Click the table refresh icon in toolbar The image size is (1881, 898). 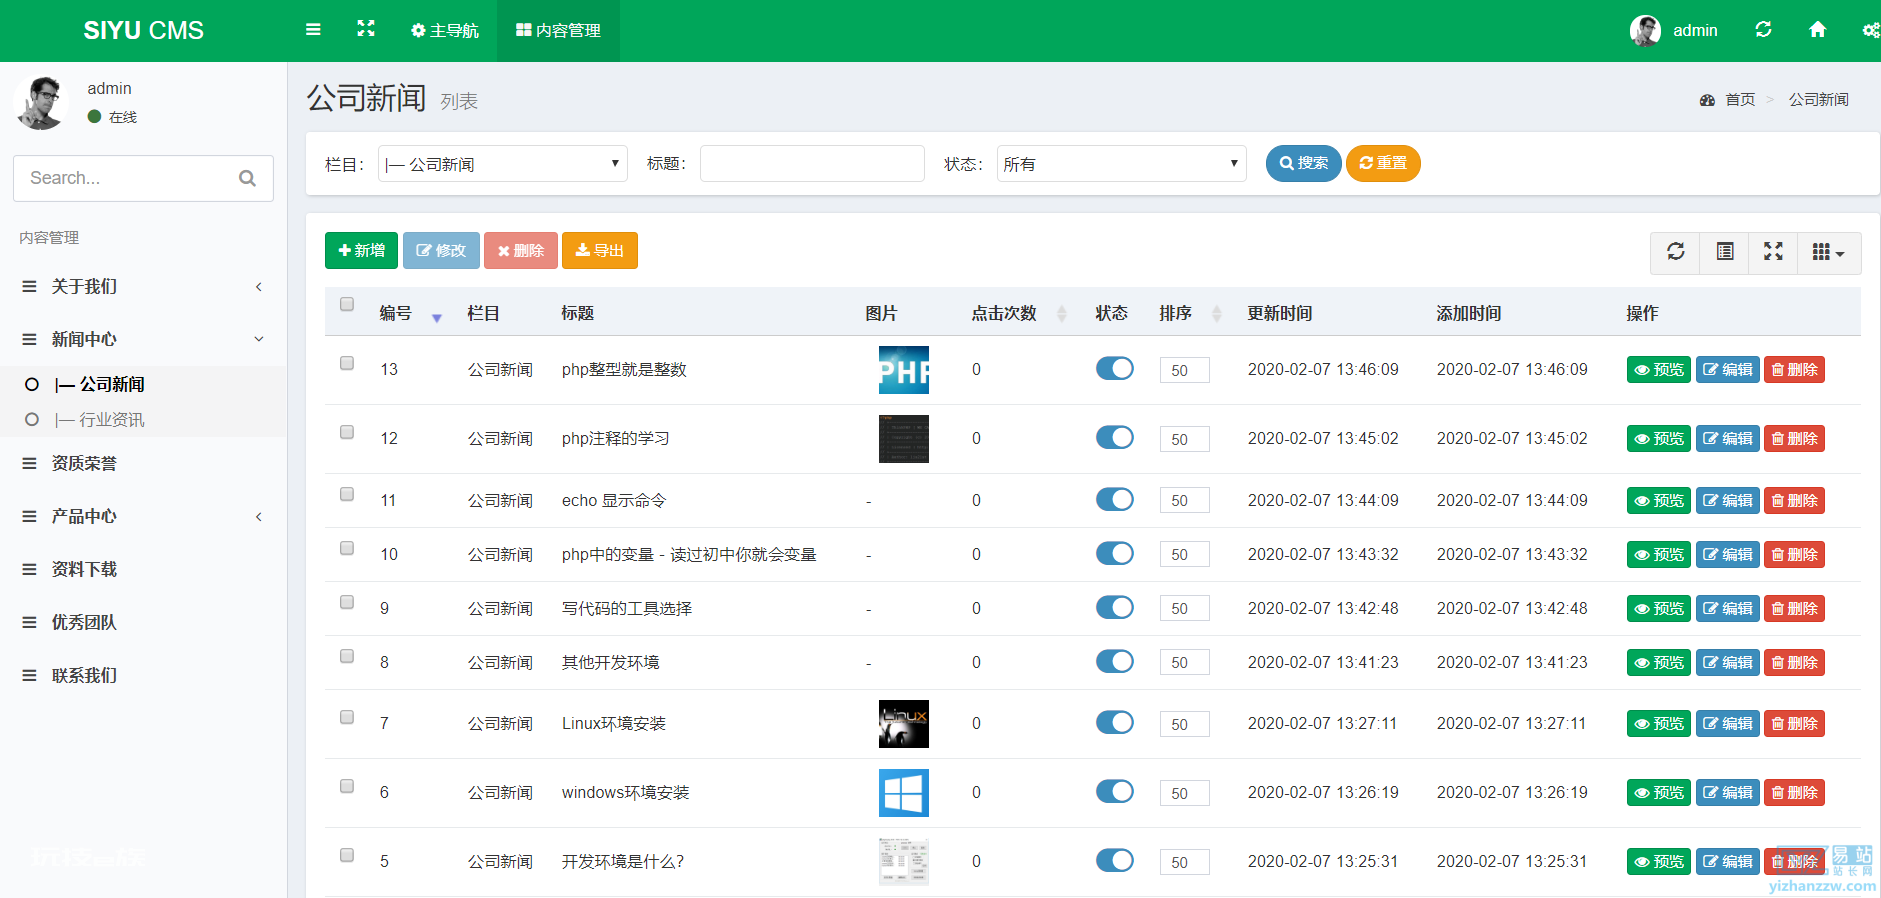tap(1676, 252)
